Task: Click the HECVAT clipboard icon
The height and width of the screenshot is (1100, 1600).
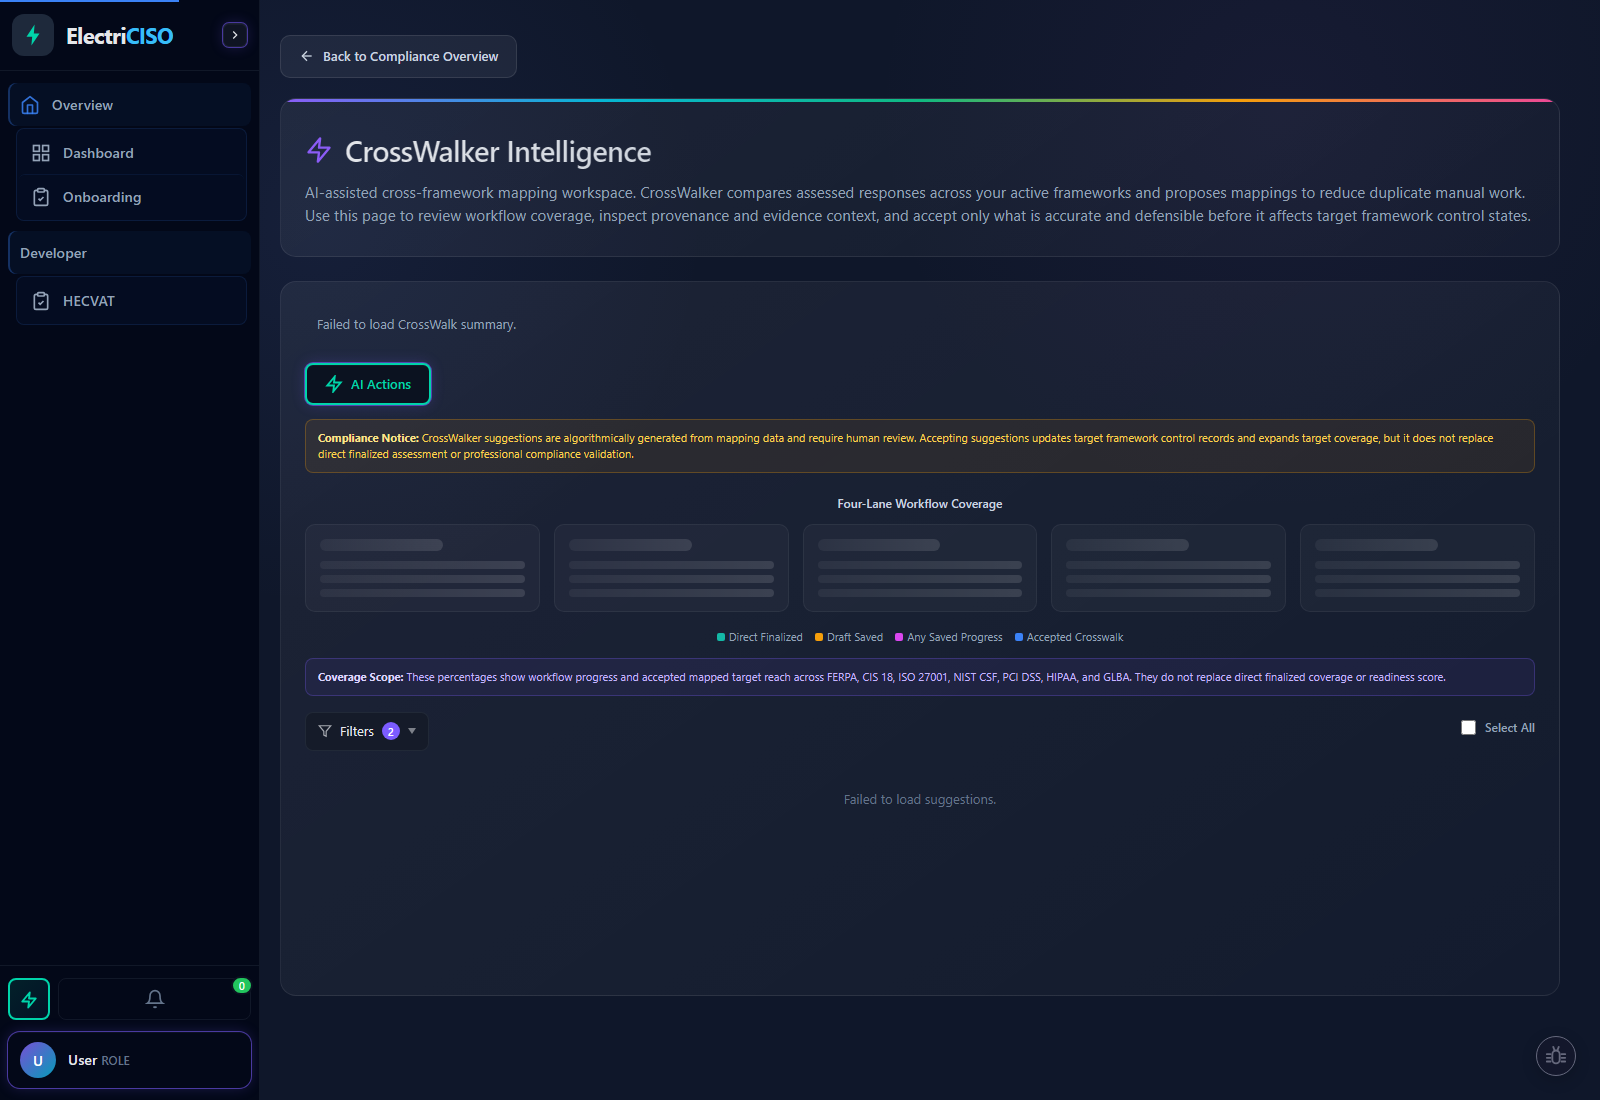Action: pyautogui.click(x=41, y=301)
